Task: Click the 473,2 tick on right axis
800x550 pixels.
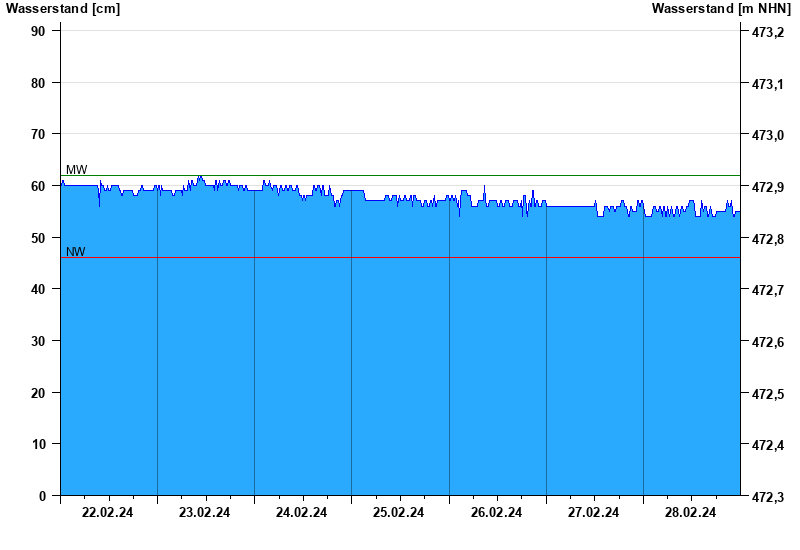Action: click(x=767, y=32)
